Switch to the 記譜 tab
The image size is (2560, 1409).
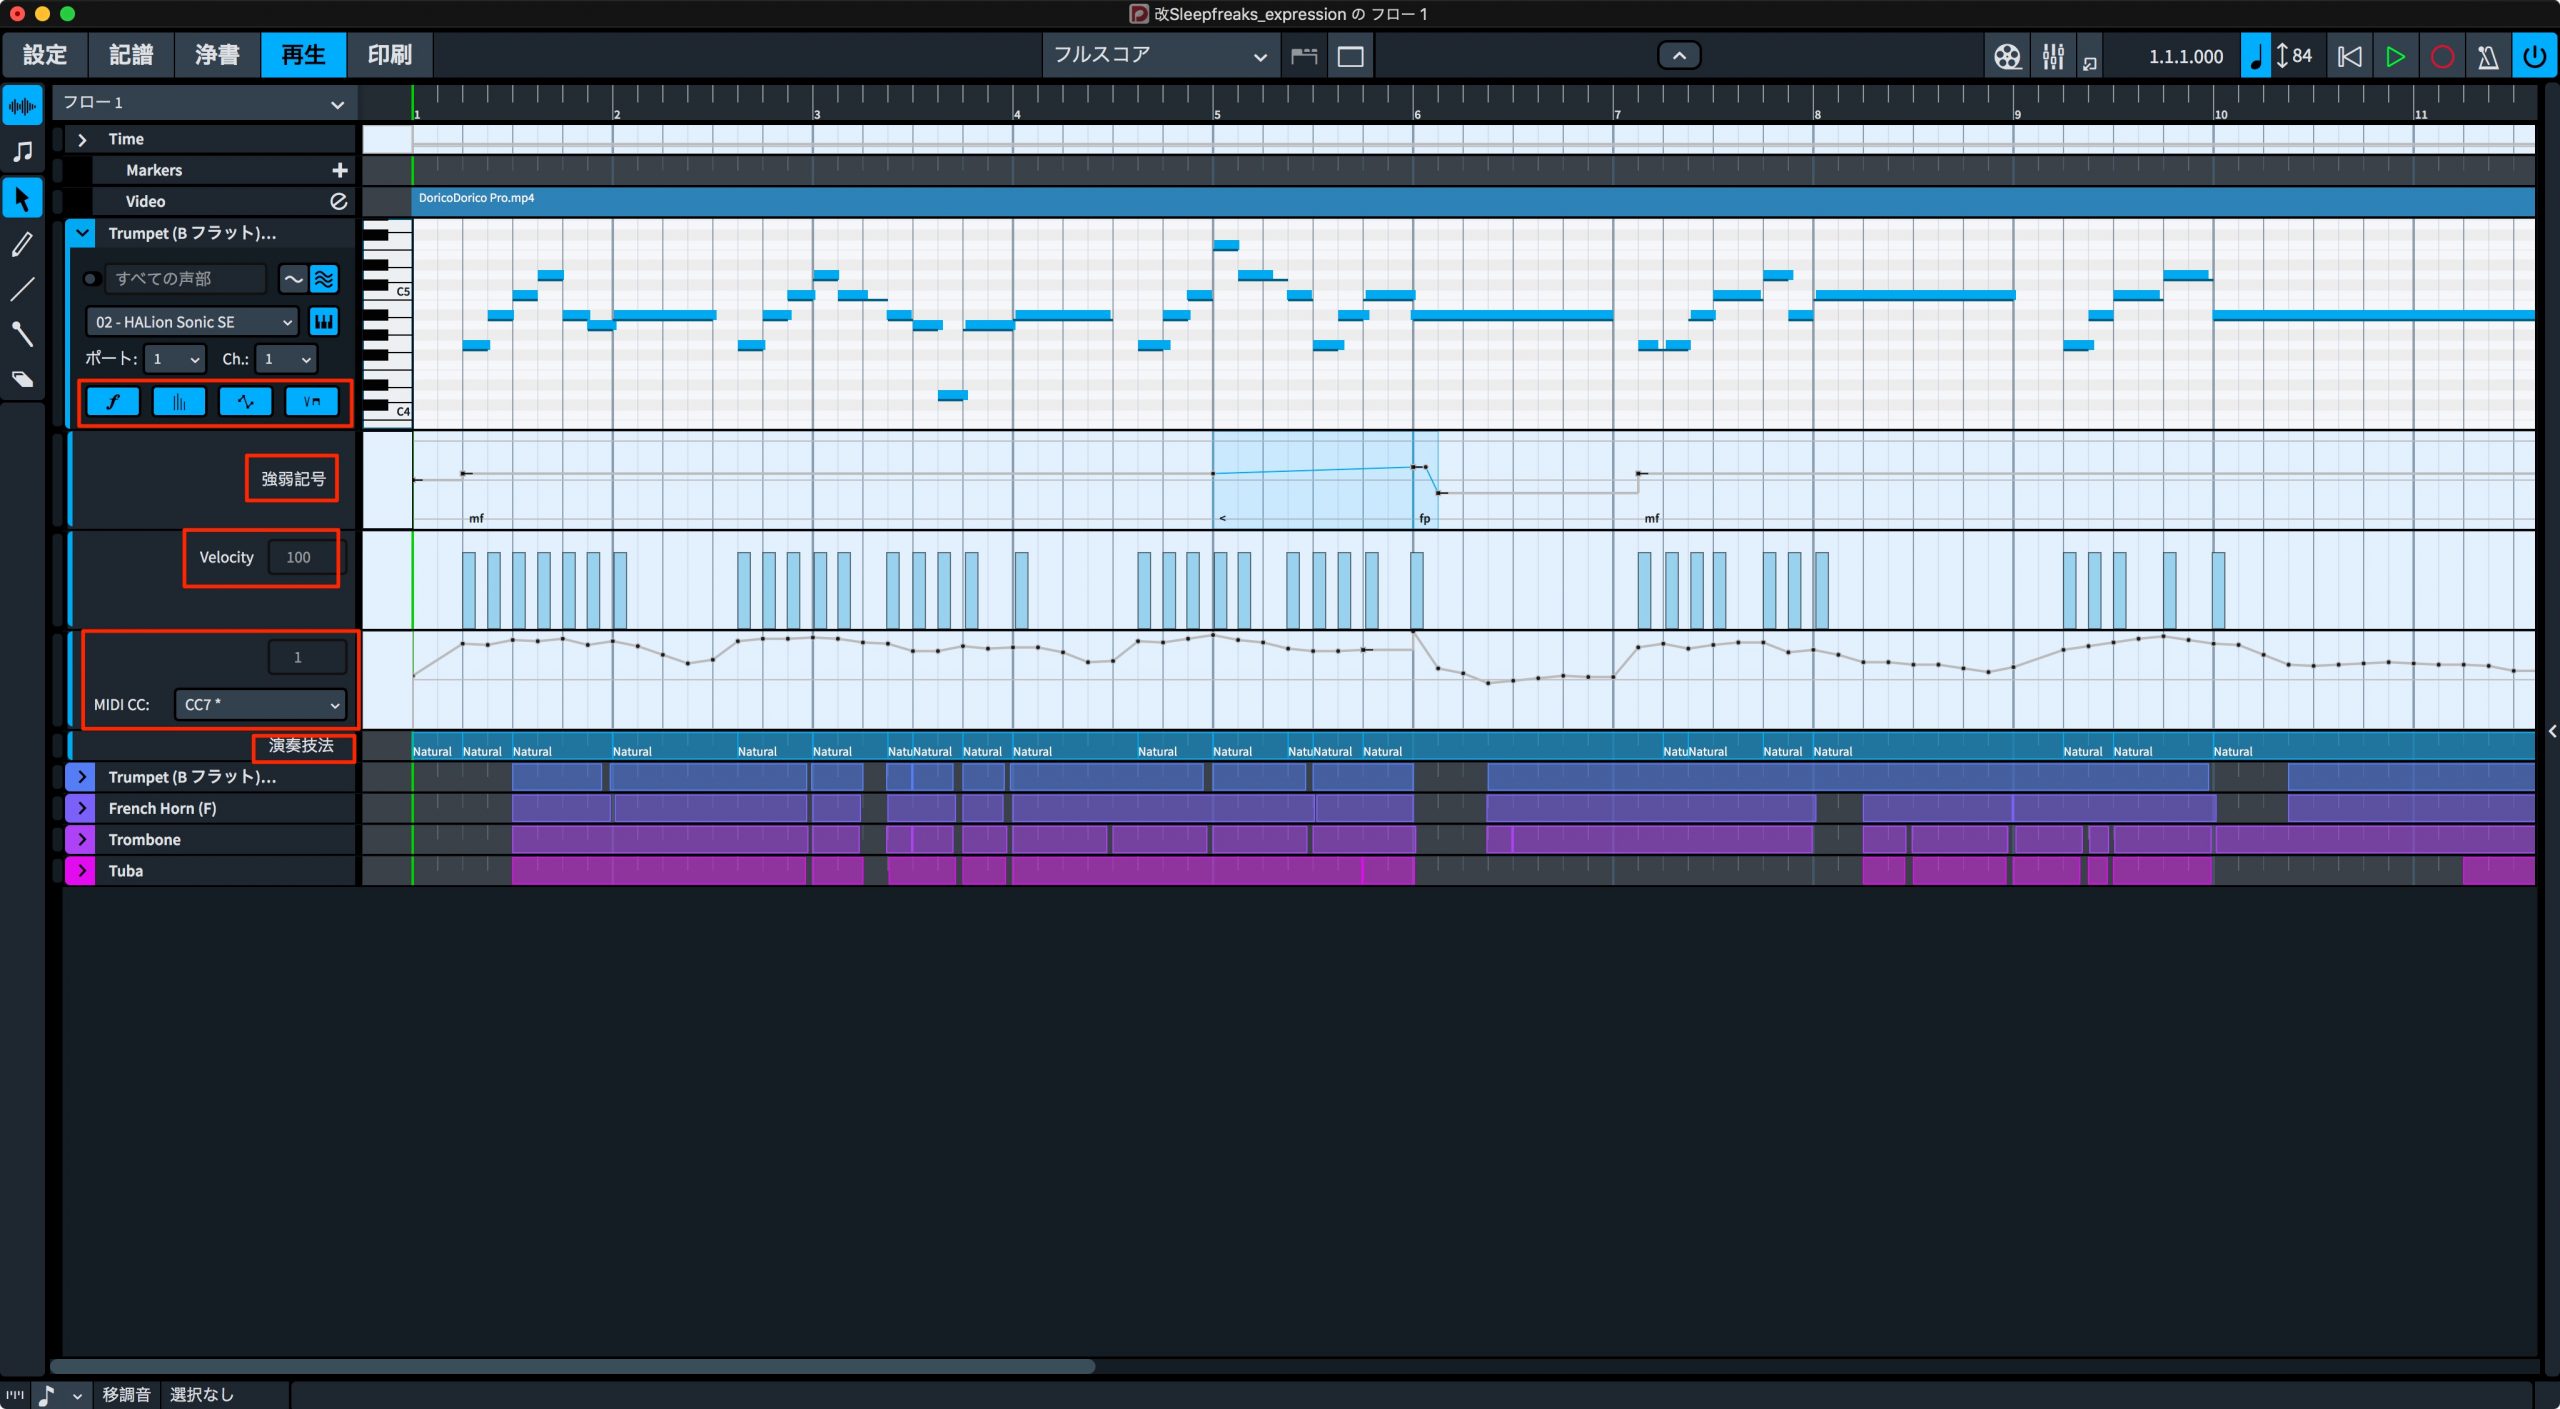coord(131,55)
